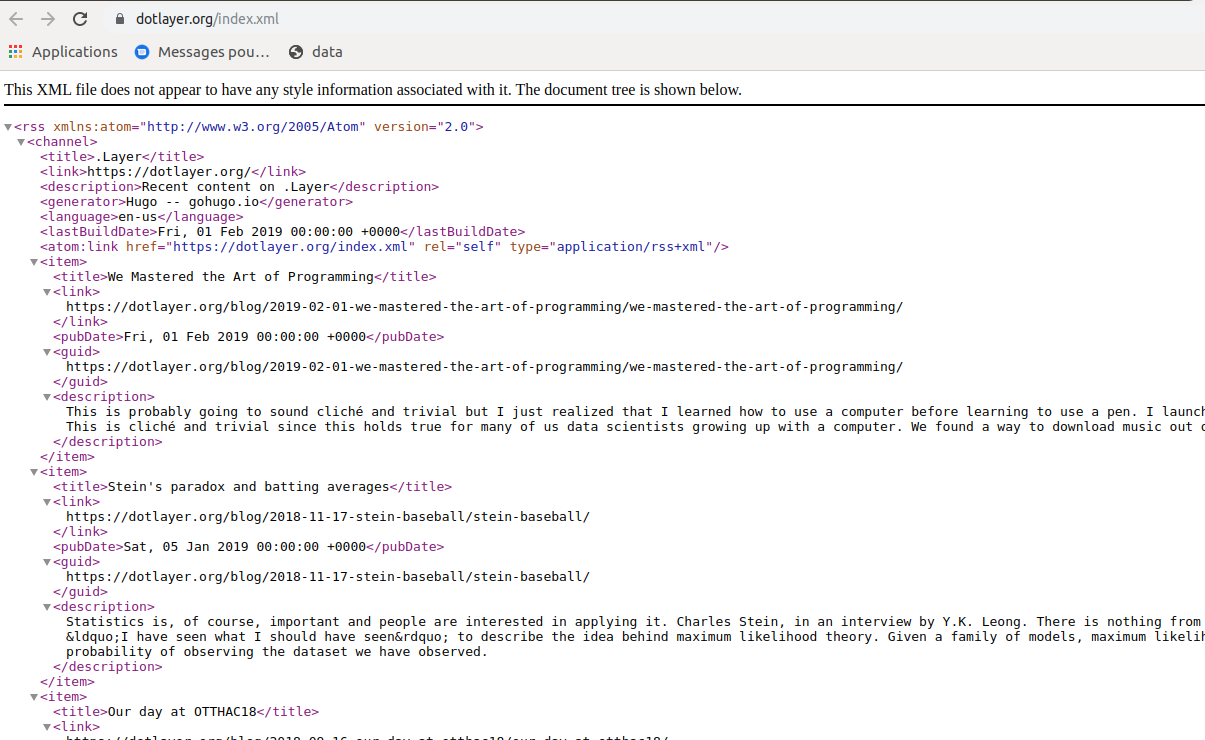Image resolution: width=1205 pixels, height=740 pixels.
Task: Click the atom:link href line
Action: pos(384,247)
